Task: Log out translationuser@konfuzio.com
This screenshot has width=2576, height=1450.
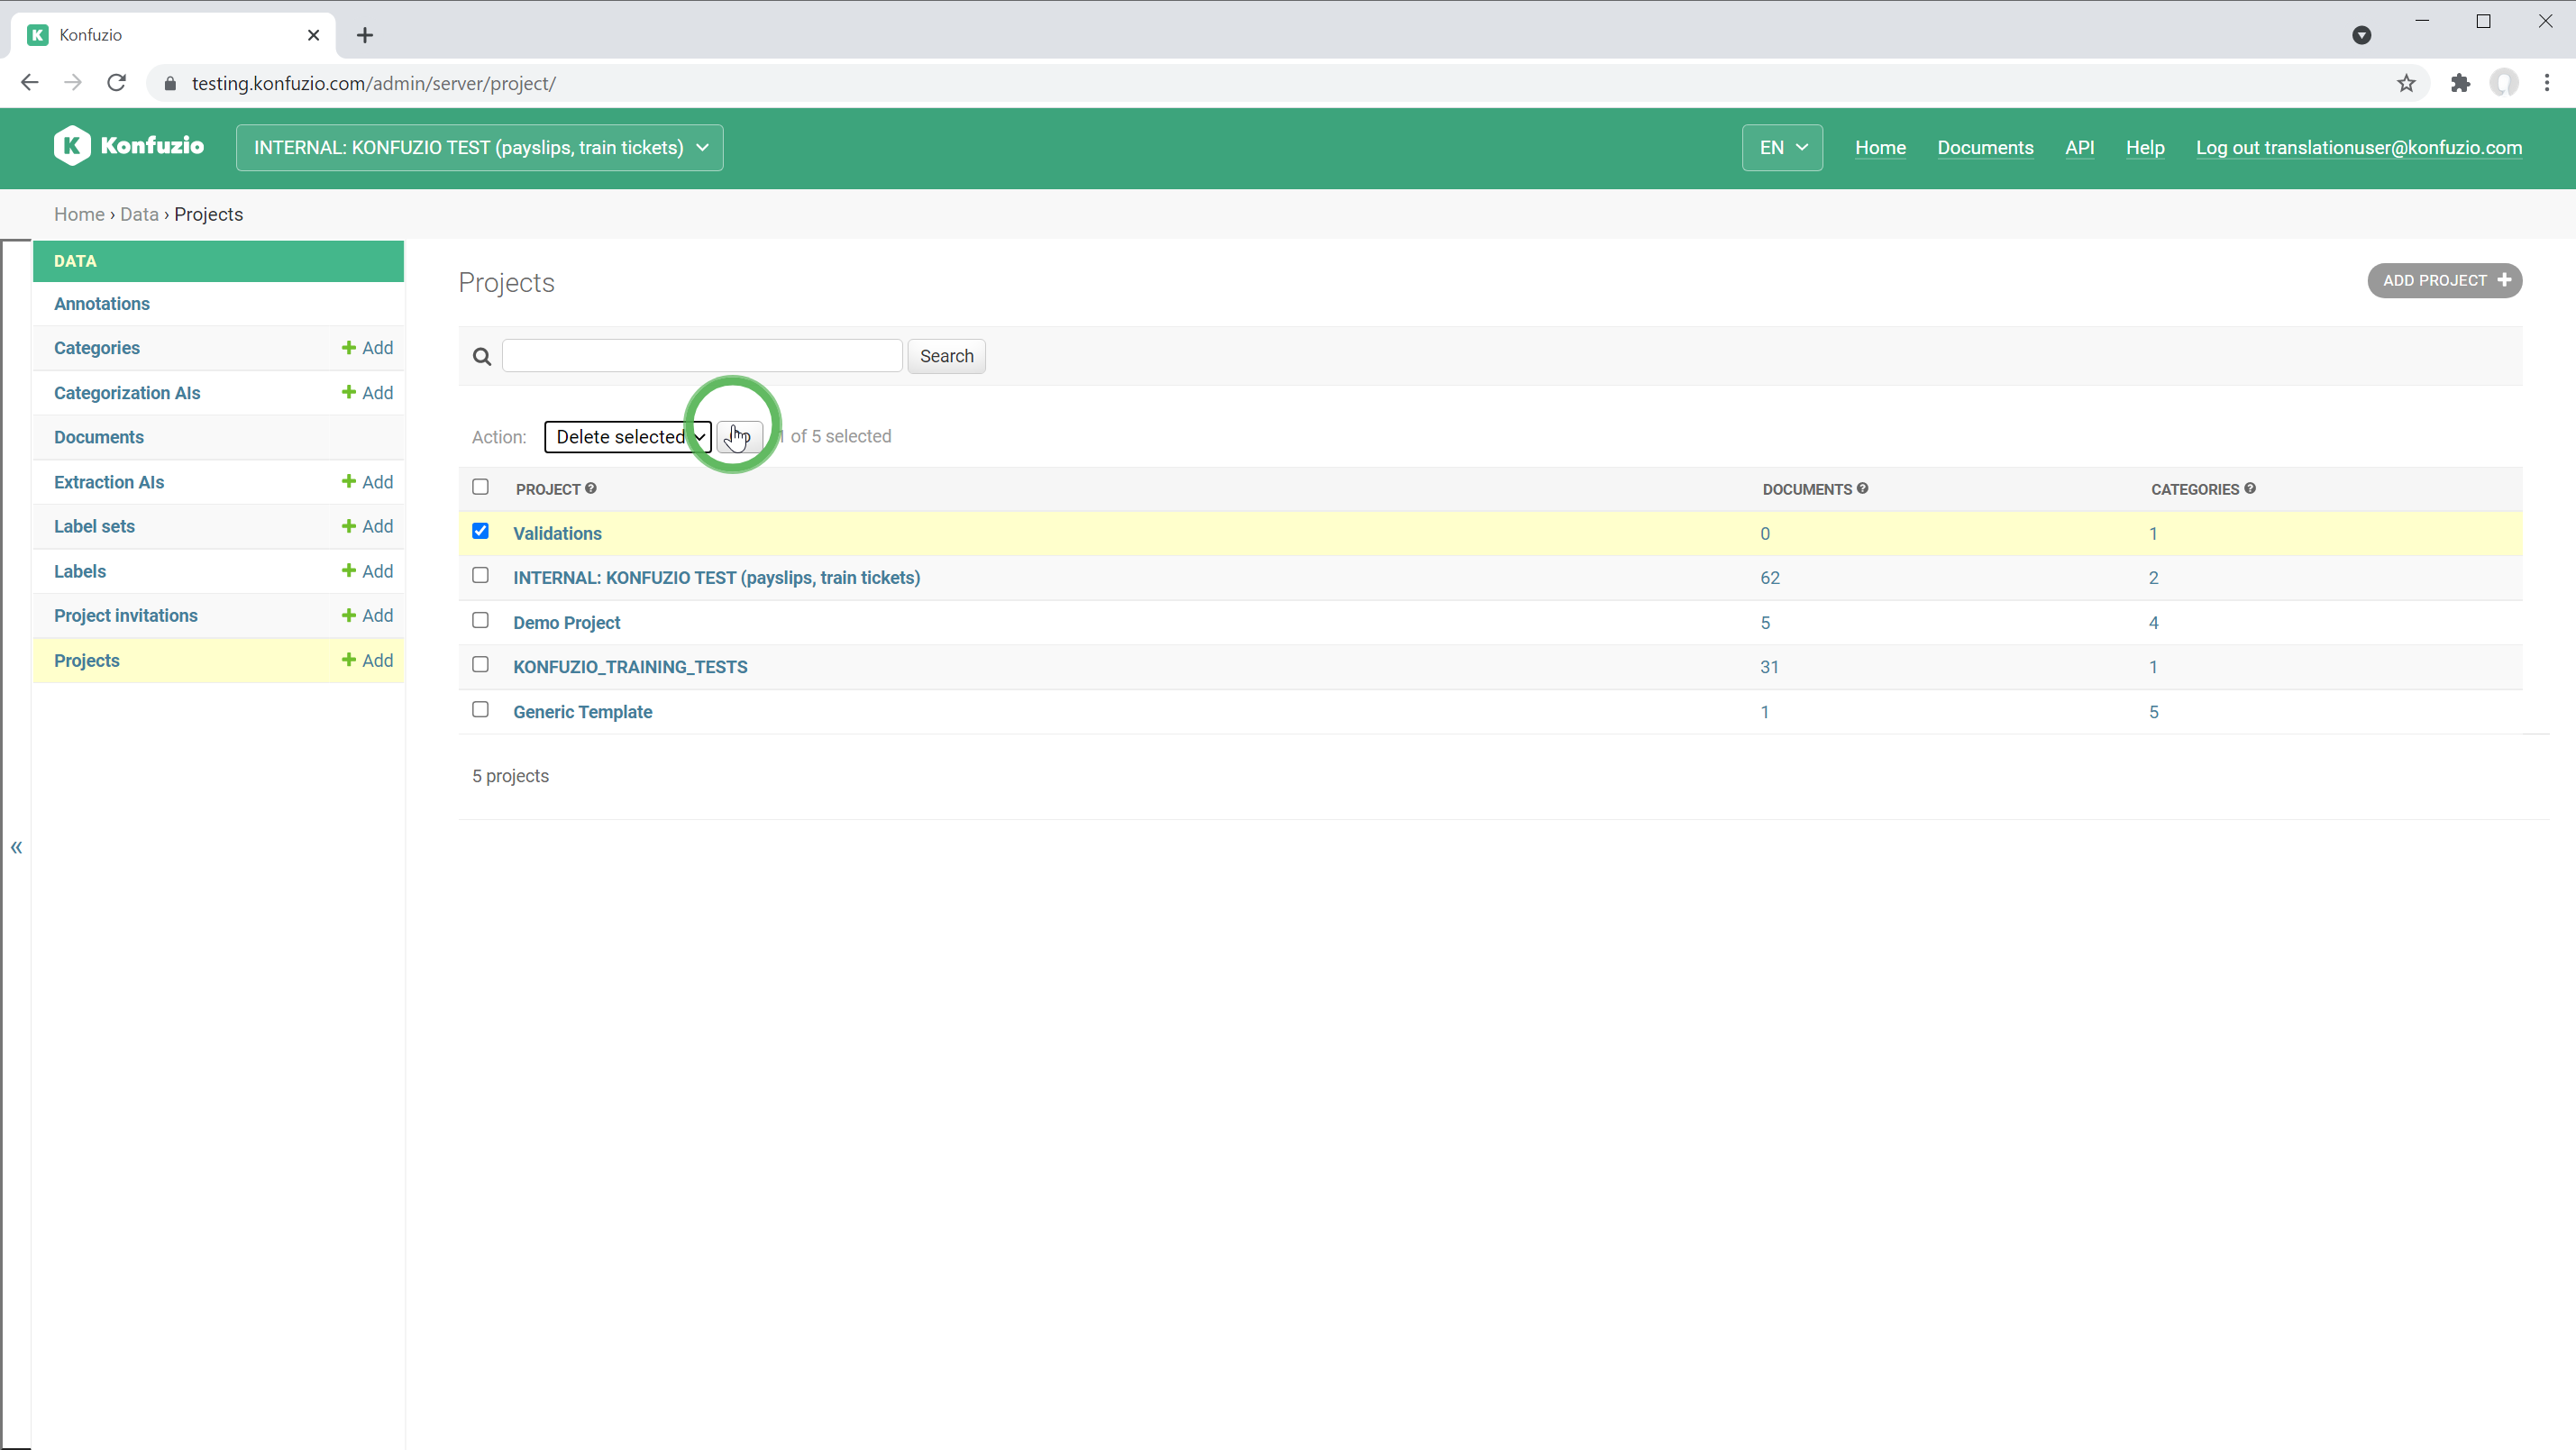Action: click(x=2358, y=148)
